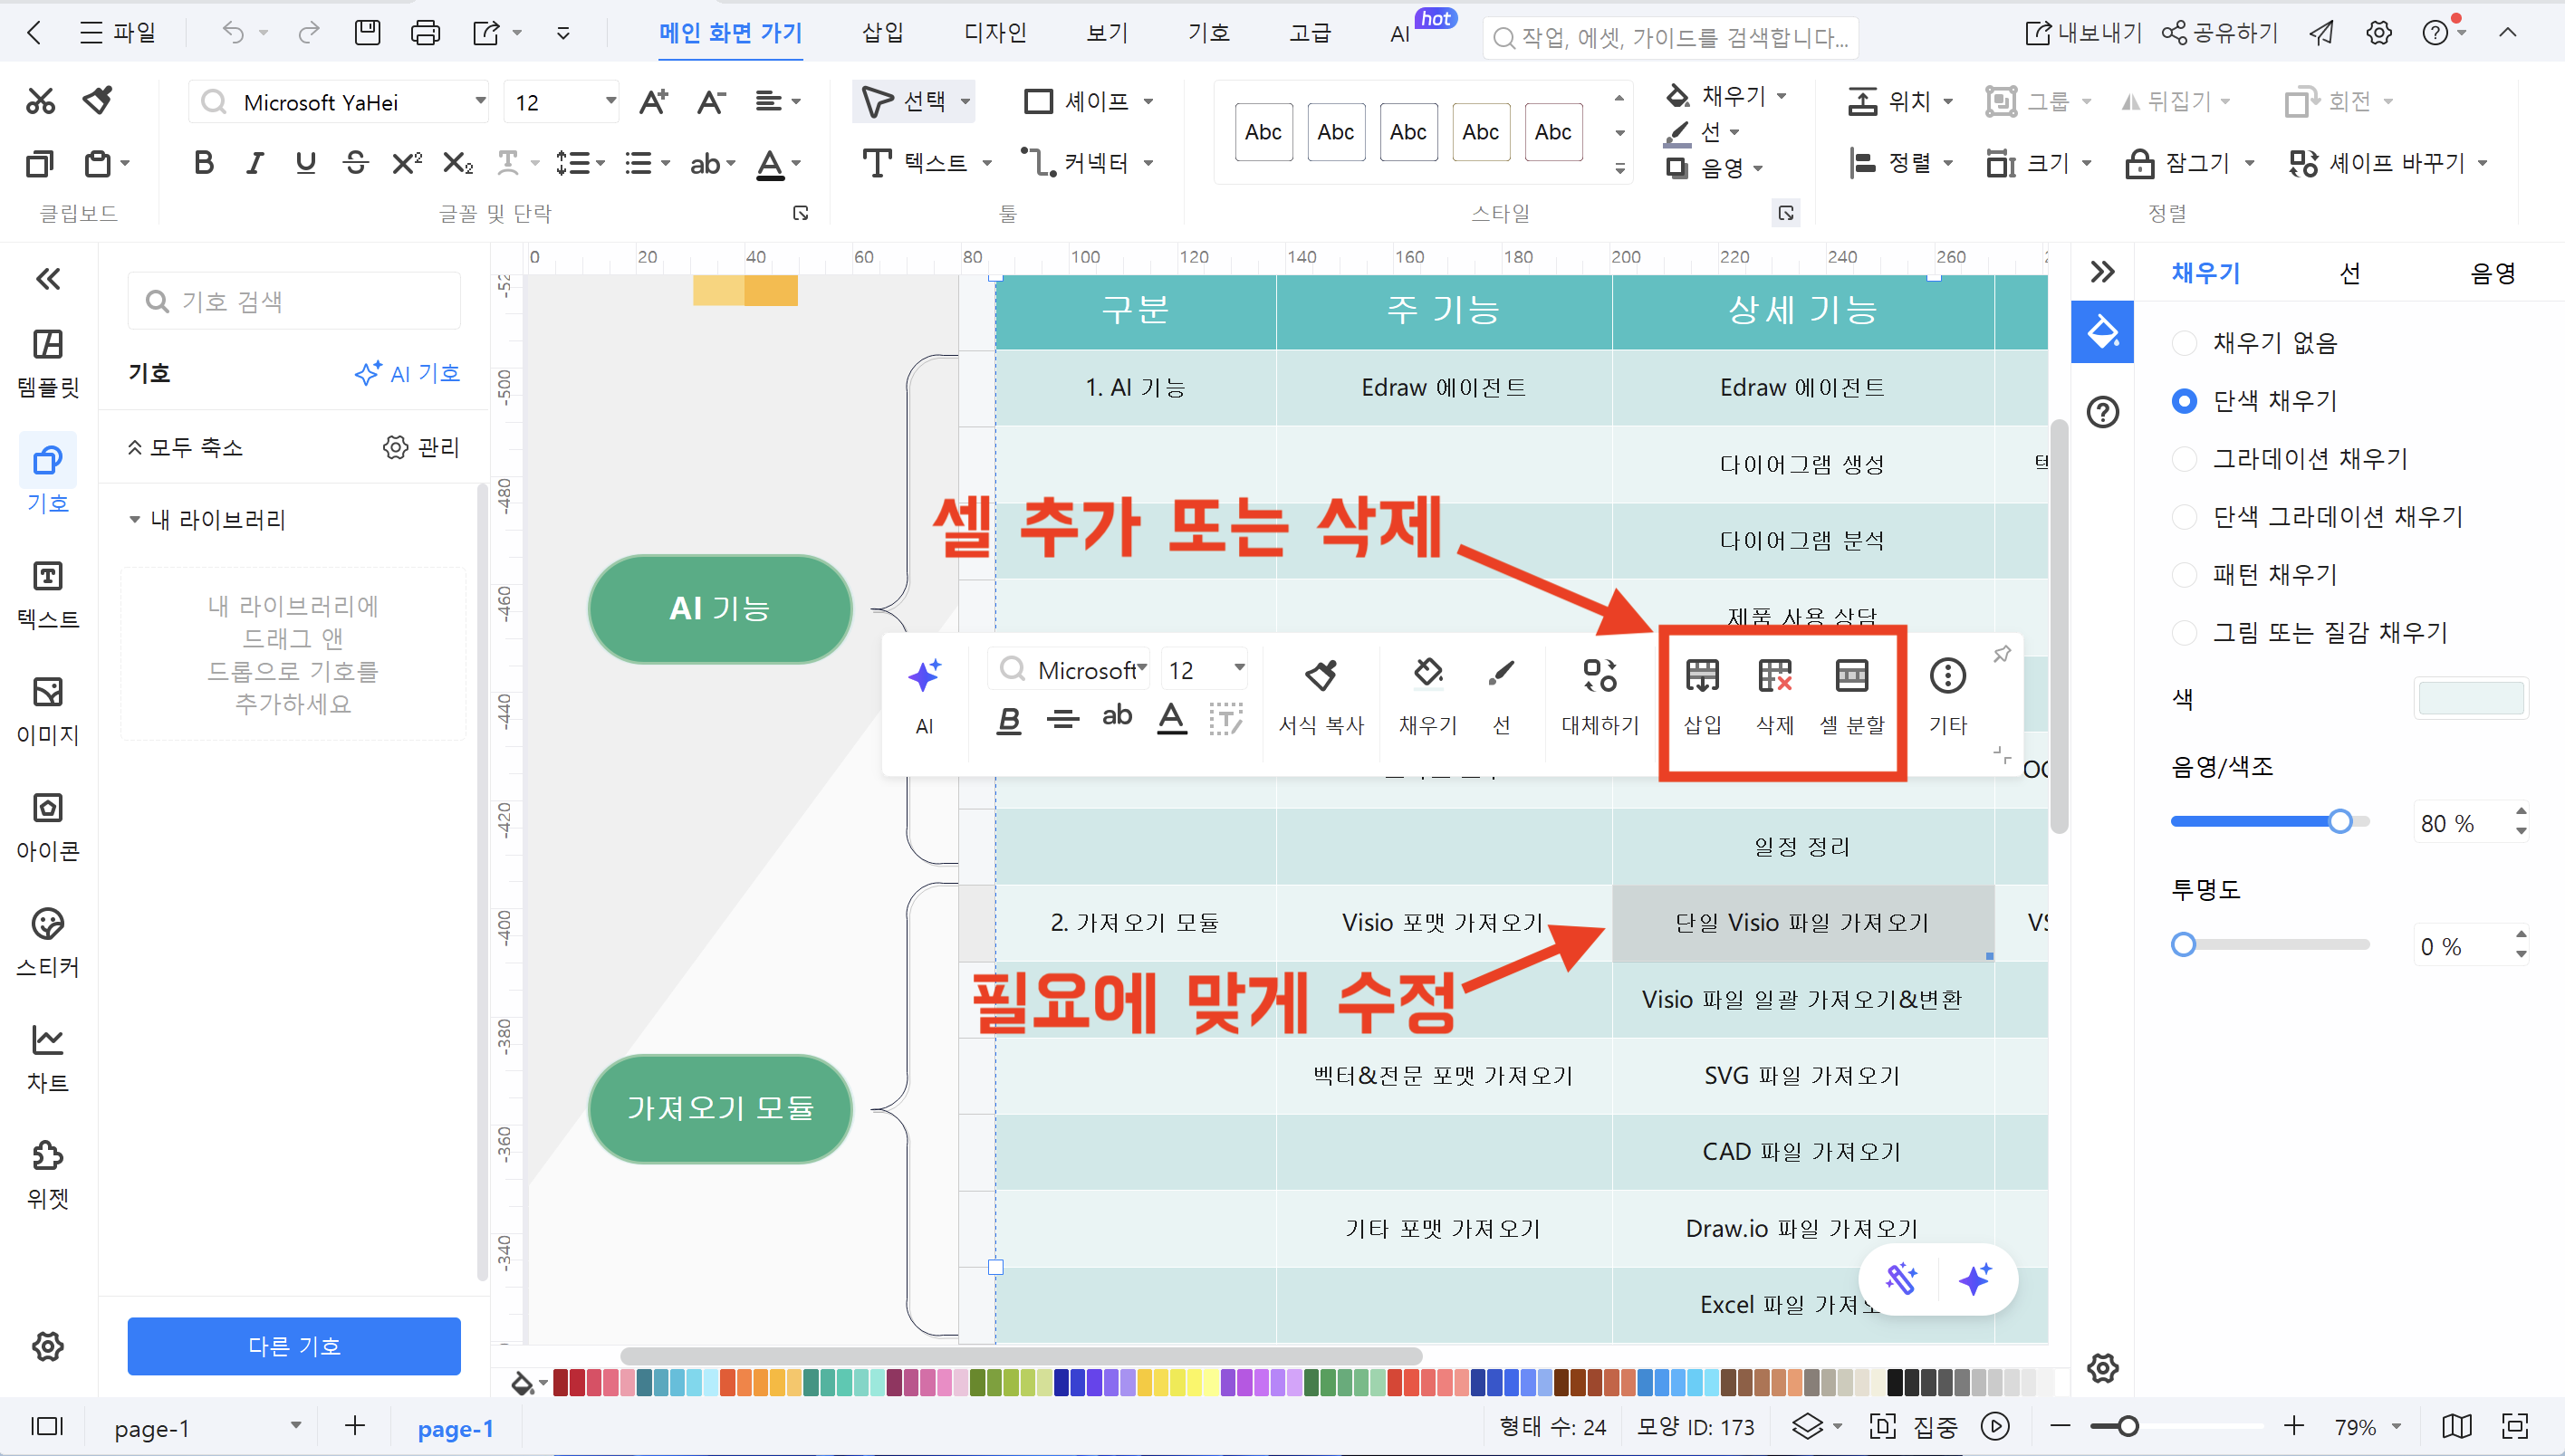Open the Microsoft YaHei font dropdown

(480, 101)
